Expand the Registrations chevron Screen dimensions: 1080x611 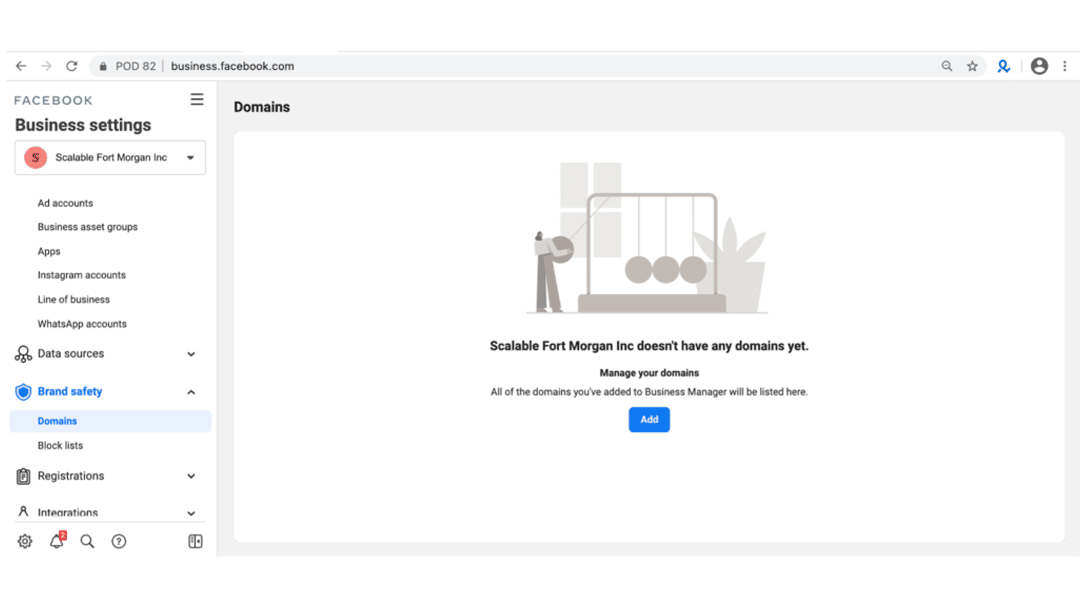(191, 476)
